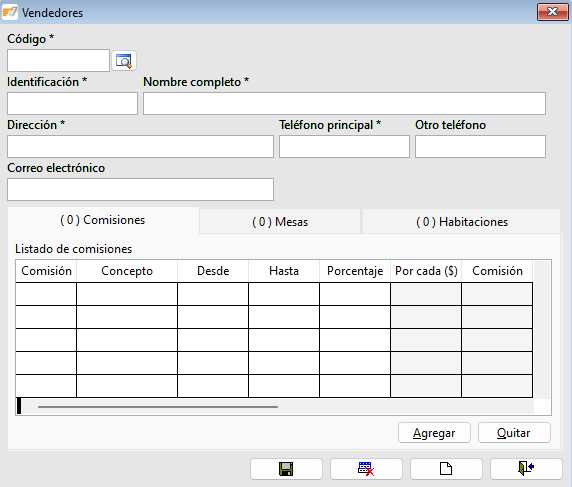The width and height of the screenshot is (572, 487).
Task: Click the Quitar button
Action: (x=514, y=433)
